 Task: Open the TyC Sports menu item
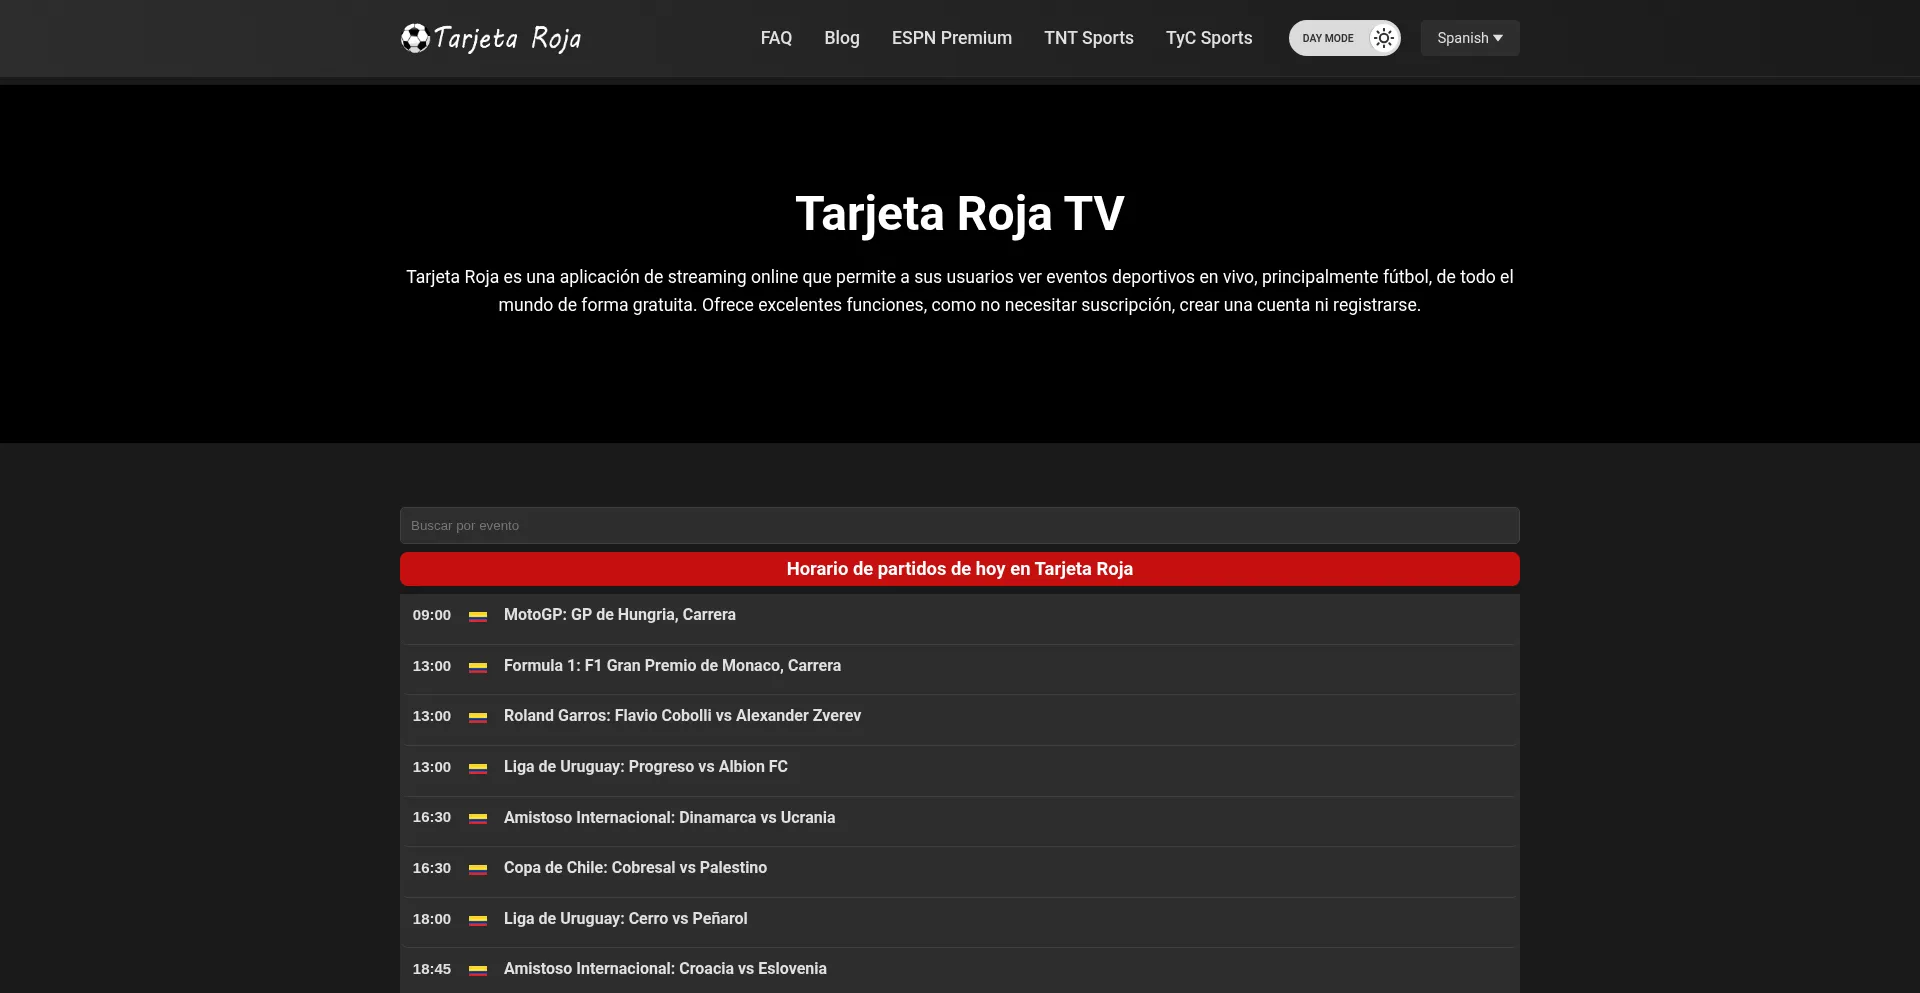(1209, 38)
